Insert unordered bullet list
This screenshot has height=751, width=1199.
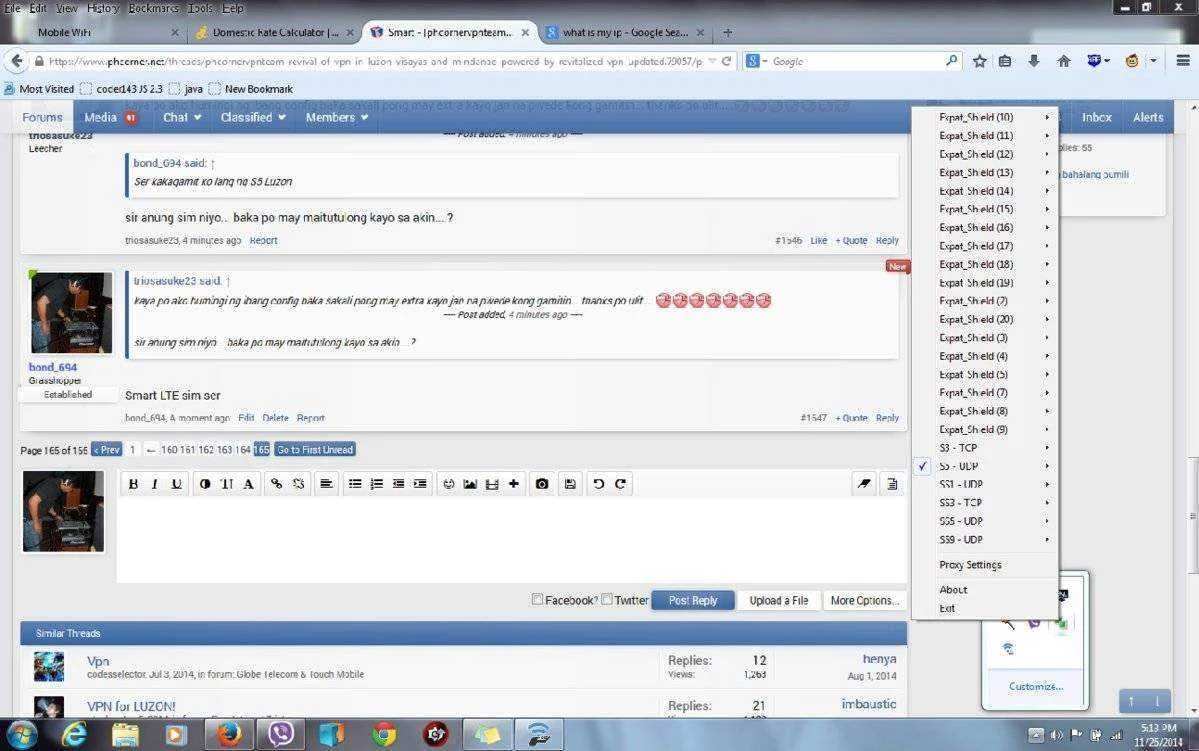(355, 484)
